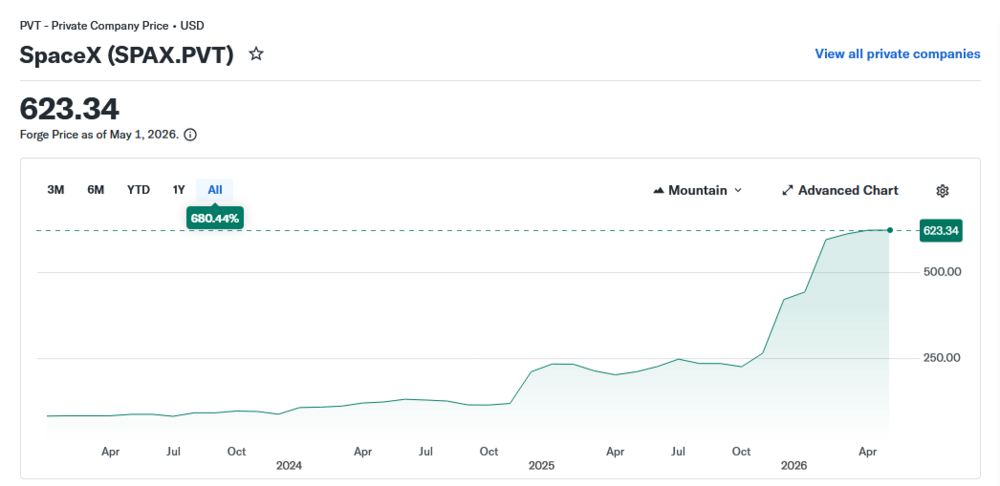The width and height of the screenshot is (1000, 486).
Task: Open Forge Price info tooltip icon
Action: pyautogui.click(x=189, y=135)
